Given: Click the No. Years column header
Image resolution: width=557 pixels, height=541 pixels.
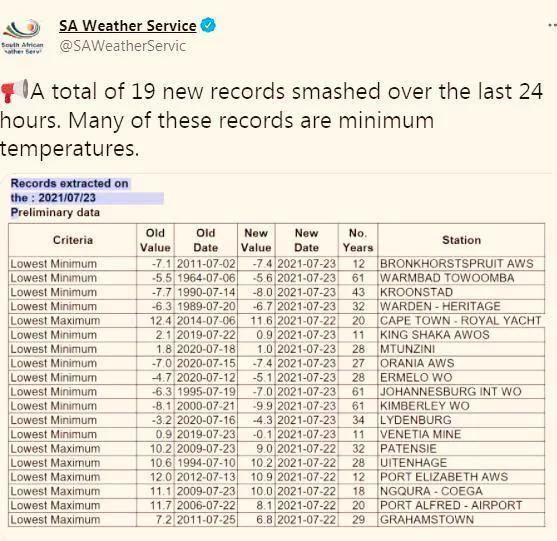Looking at the screenshot, I should click(x=358, y=240).
